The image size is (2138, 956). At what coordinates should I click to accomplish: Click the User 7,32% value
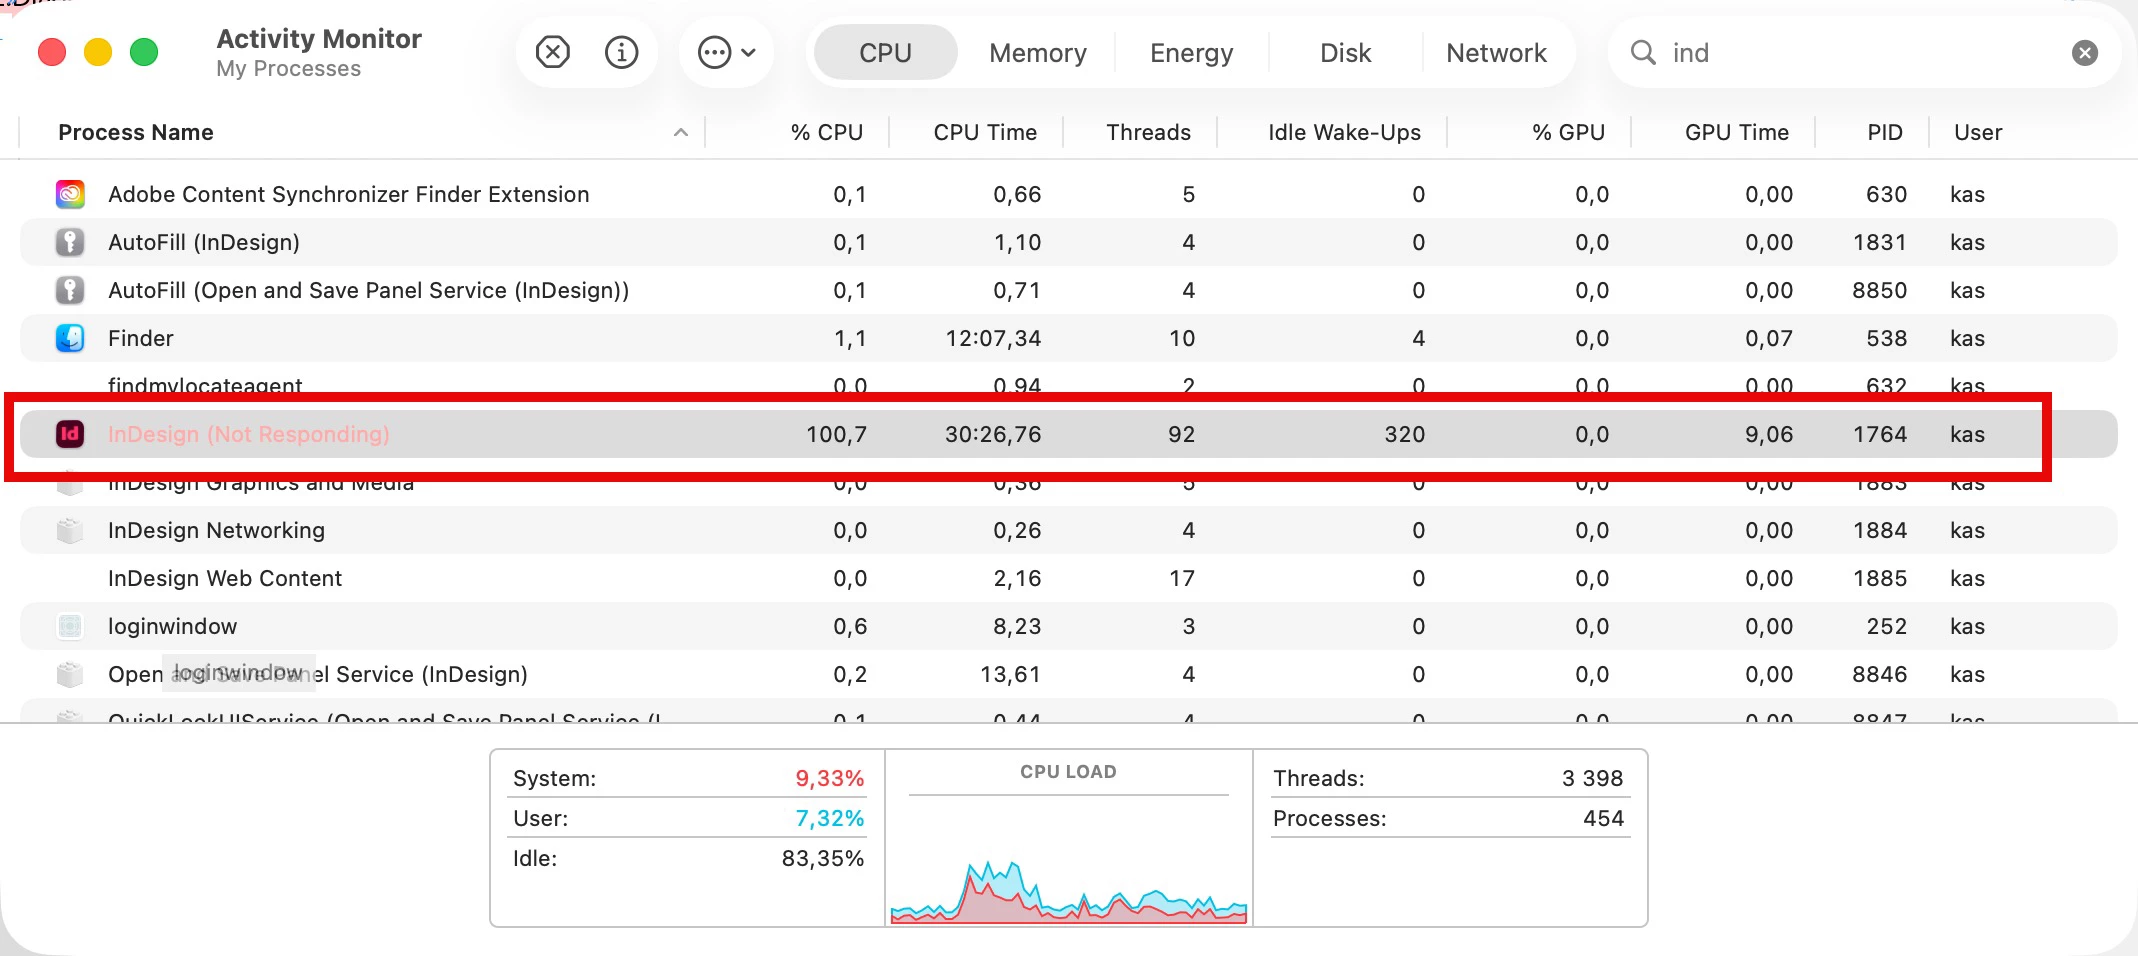(829, 818)
